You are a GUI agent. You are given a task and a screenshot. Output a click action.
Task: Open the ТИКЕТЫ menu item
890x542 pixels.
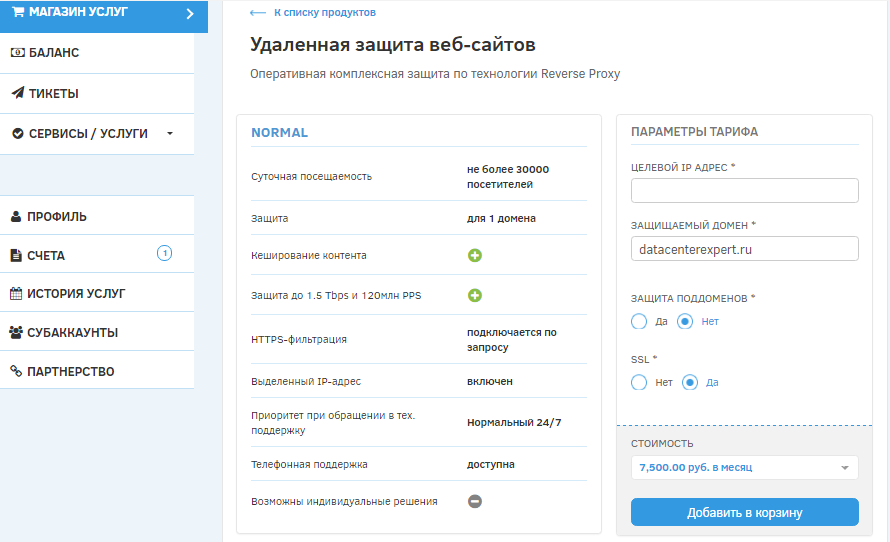[54, 93]
